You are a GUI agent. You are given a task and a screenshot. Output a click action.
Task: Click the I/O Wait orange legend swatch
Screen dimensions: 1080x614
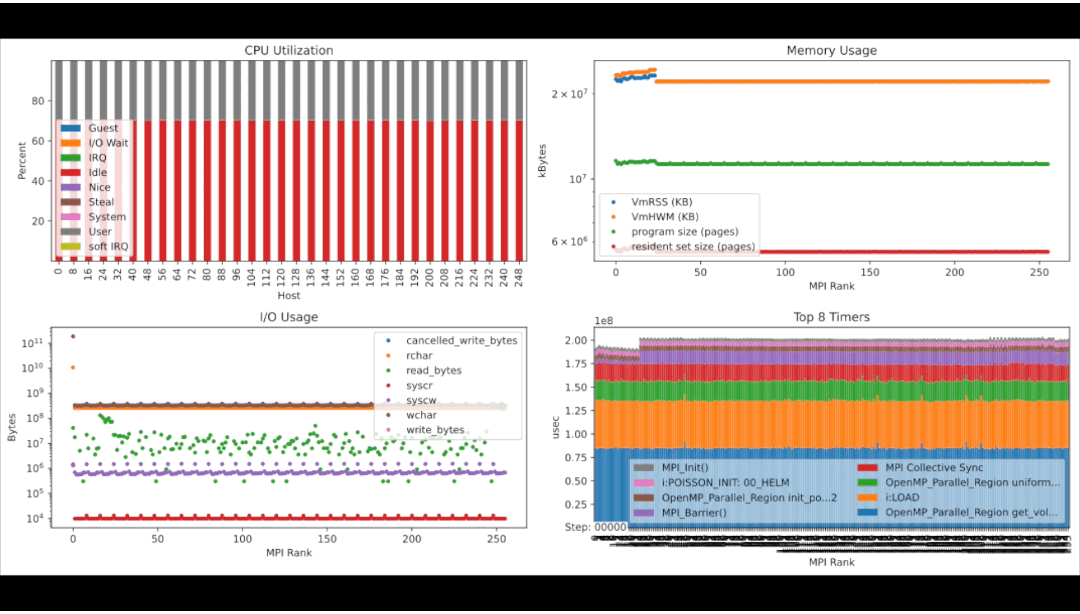tap(71, 143)
